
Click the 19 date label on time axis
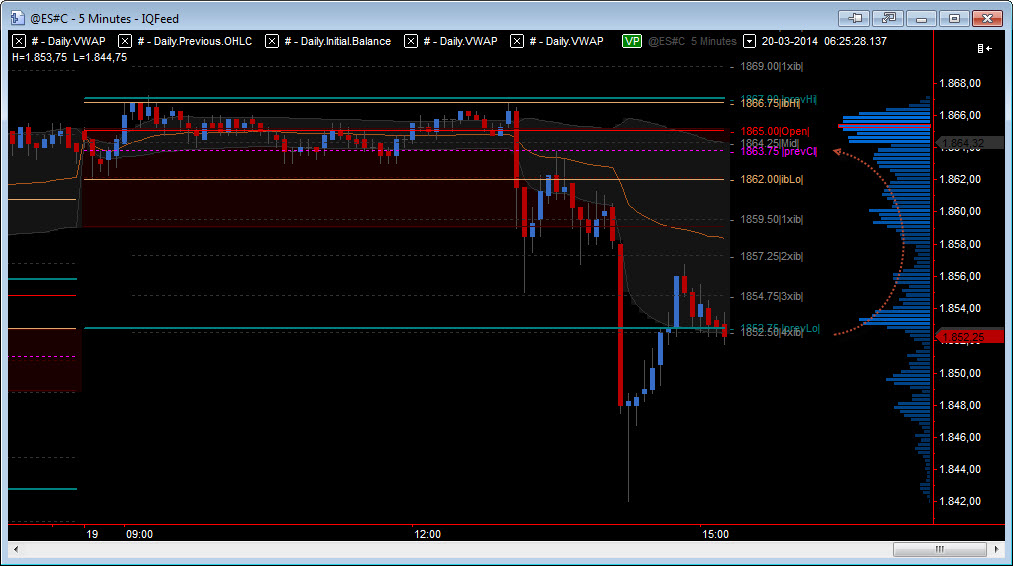[92, 534]
